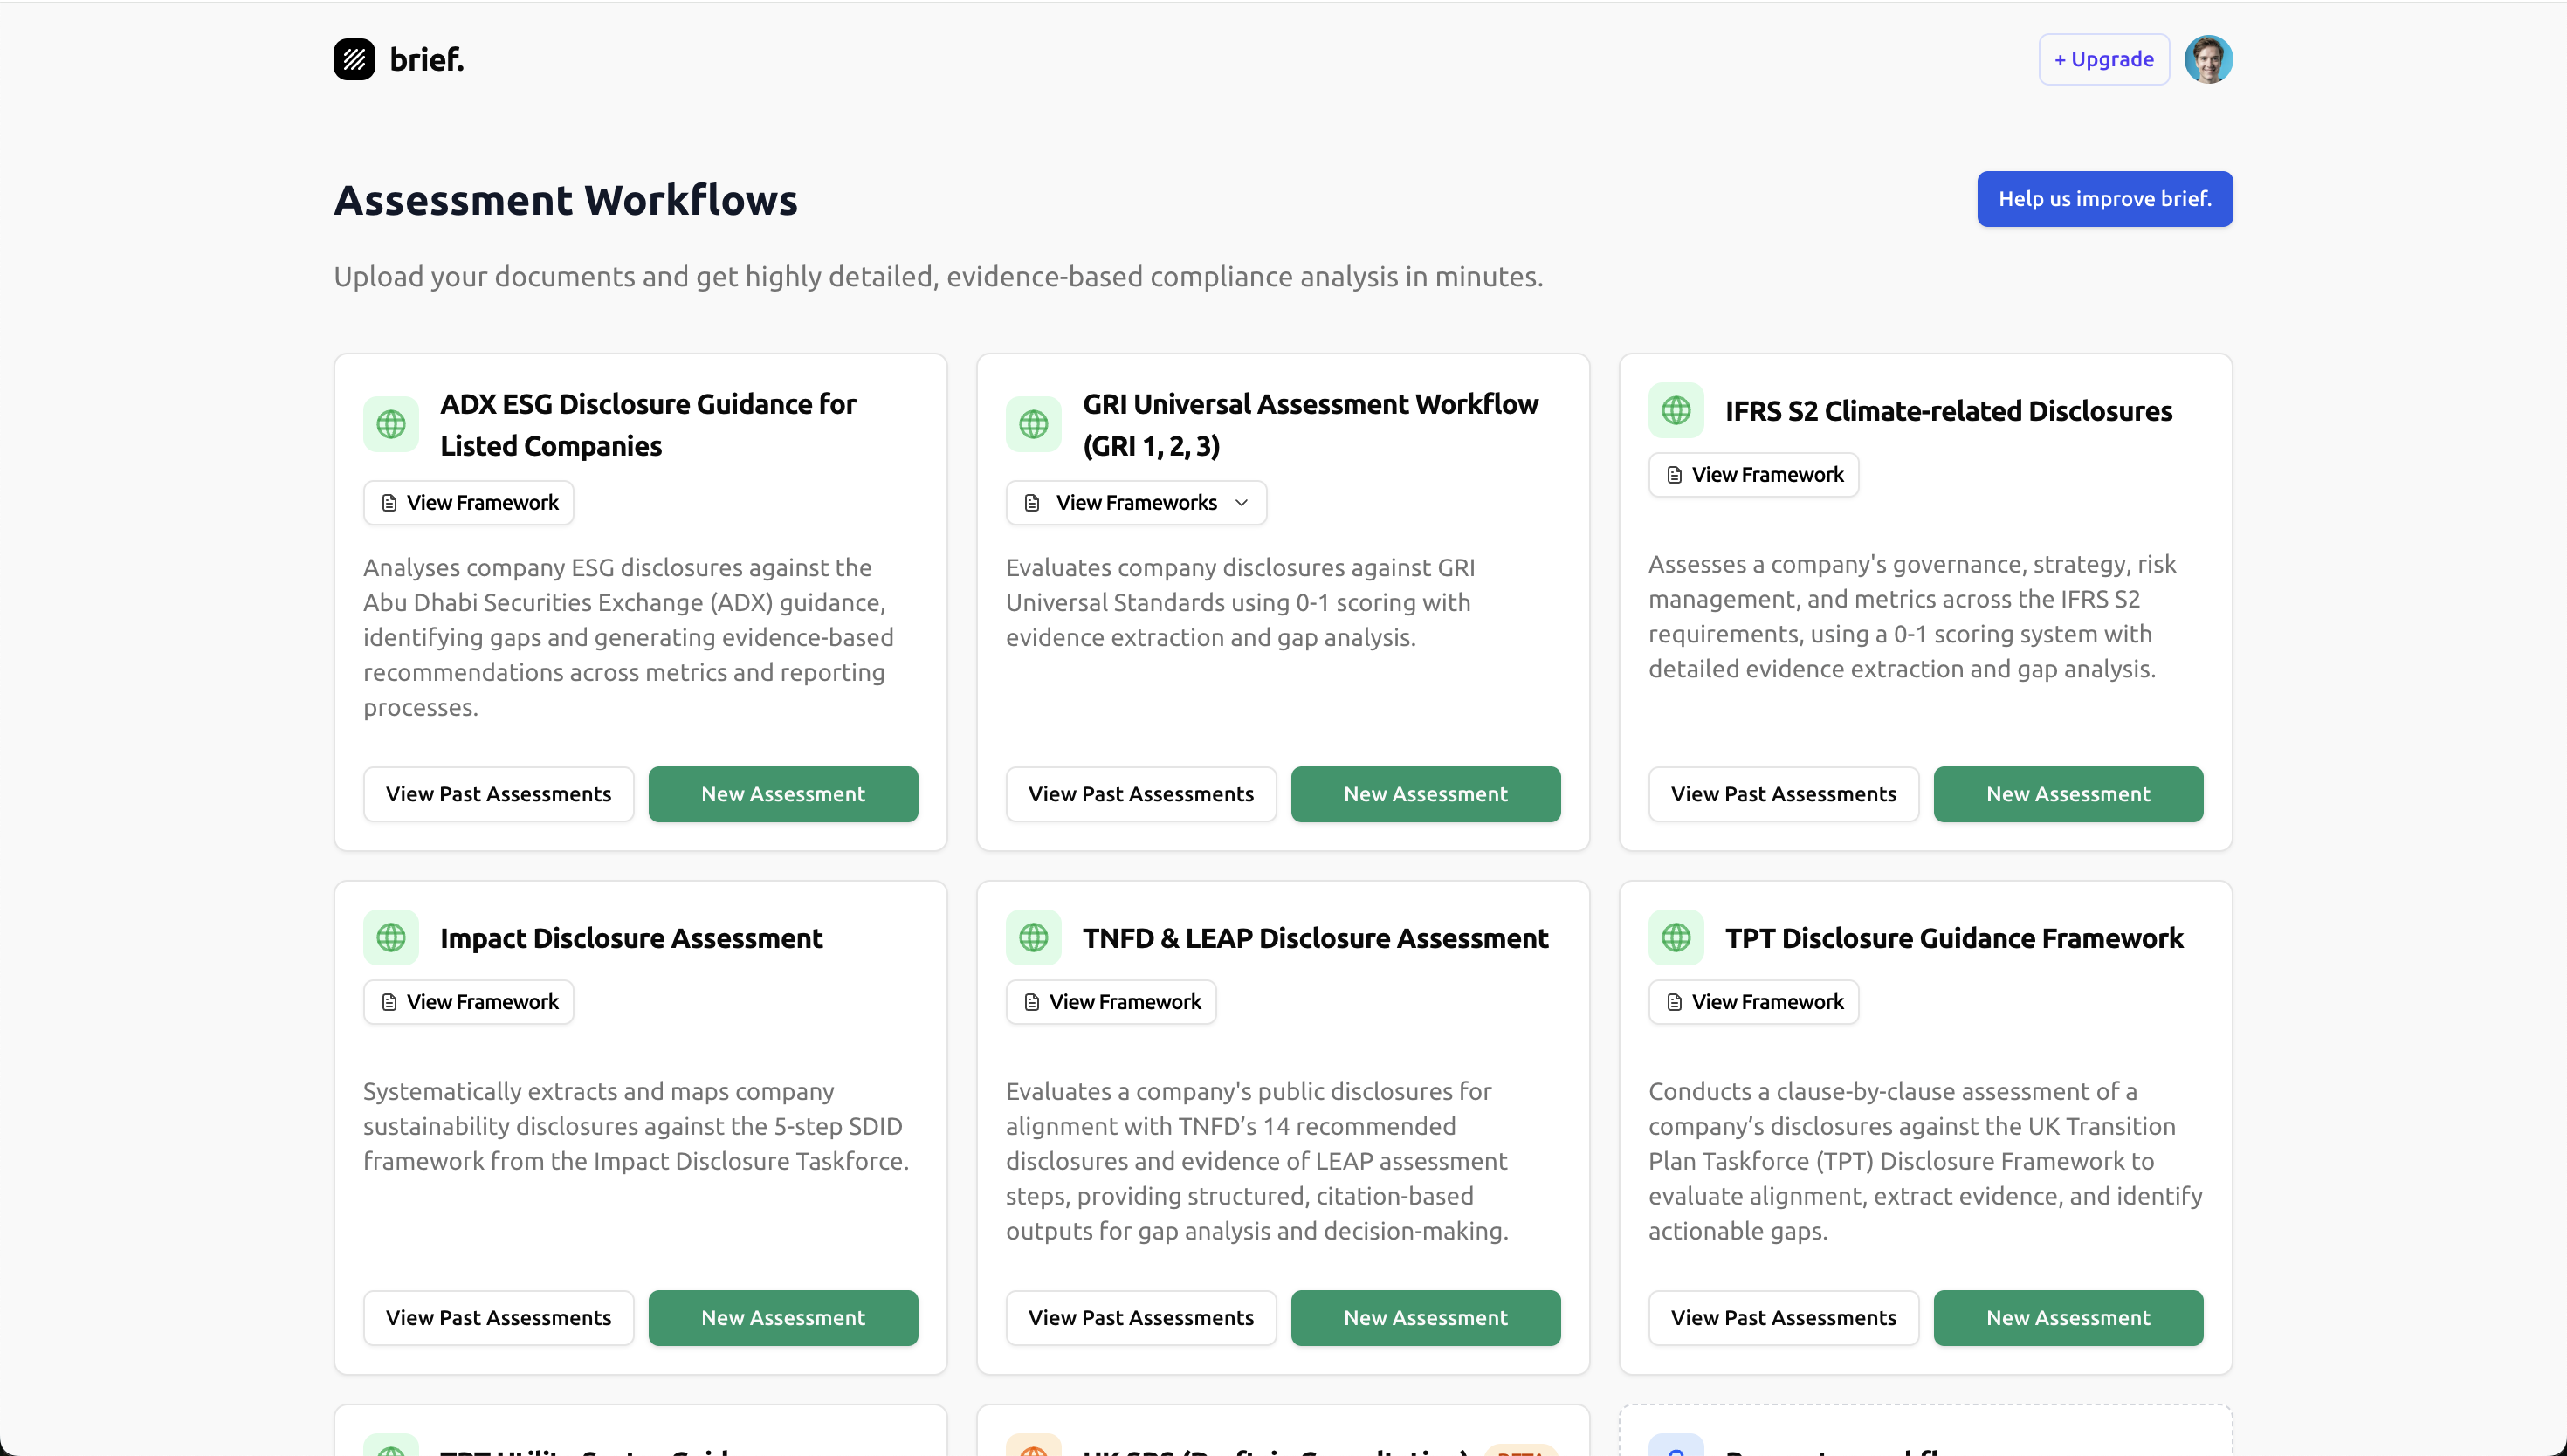This screenshot has height=1456, width=2567.
Task: View Framework for TPT Disclosure Guidance Framework
Action: (1753, 1002)
